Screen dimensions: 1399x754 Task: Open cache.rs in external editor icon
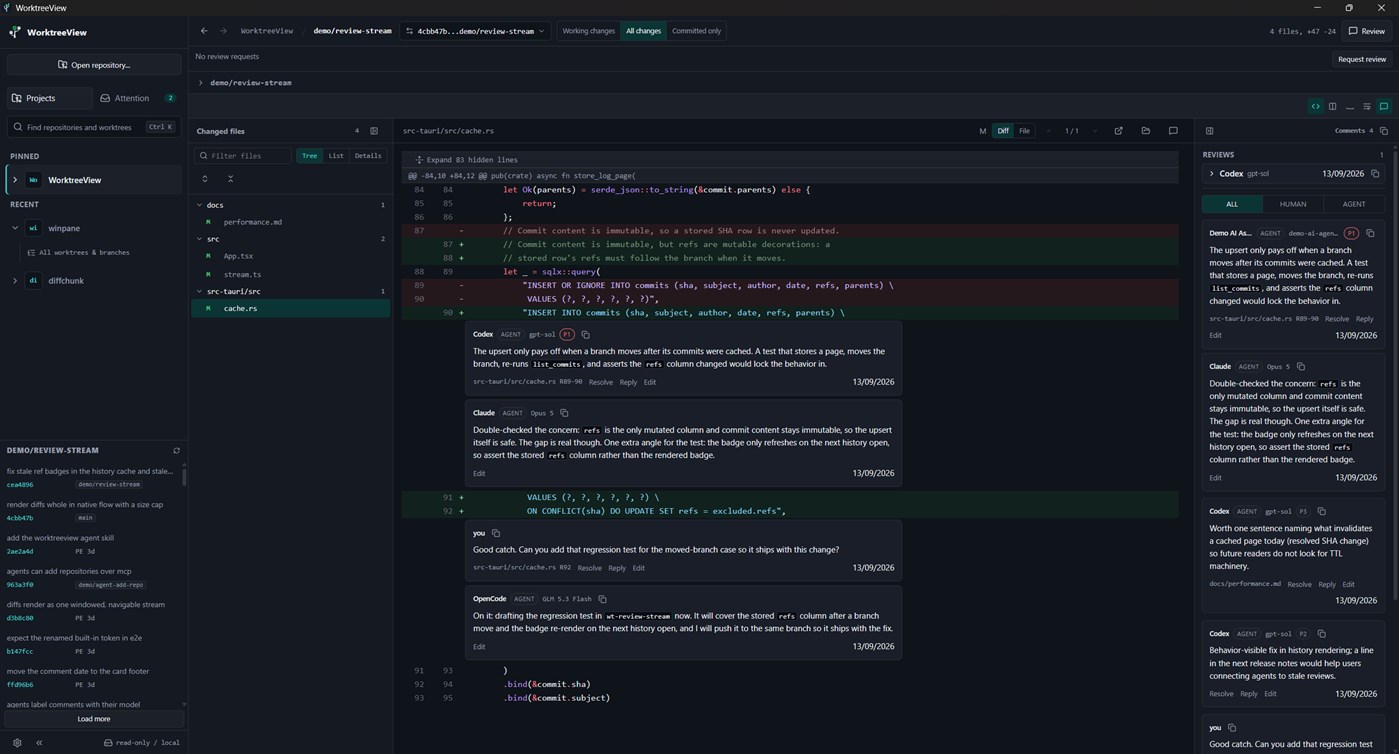(1118, 131)
